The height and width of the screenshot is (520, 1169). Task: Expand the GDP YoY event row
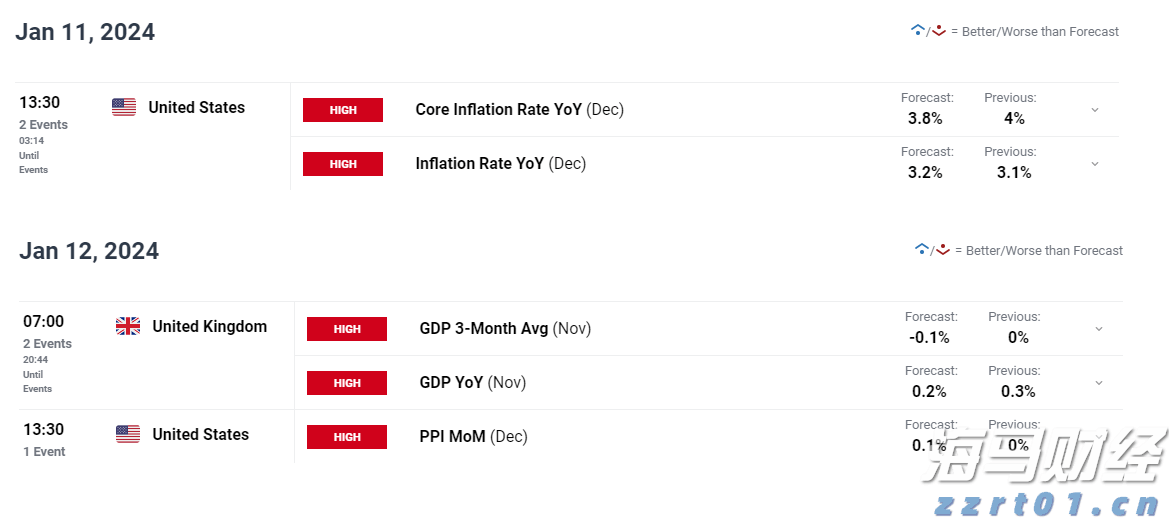tap(1099, 383)
